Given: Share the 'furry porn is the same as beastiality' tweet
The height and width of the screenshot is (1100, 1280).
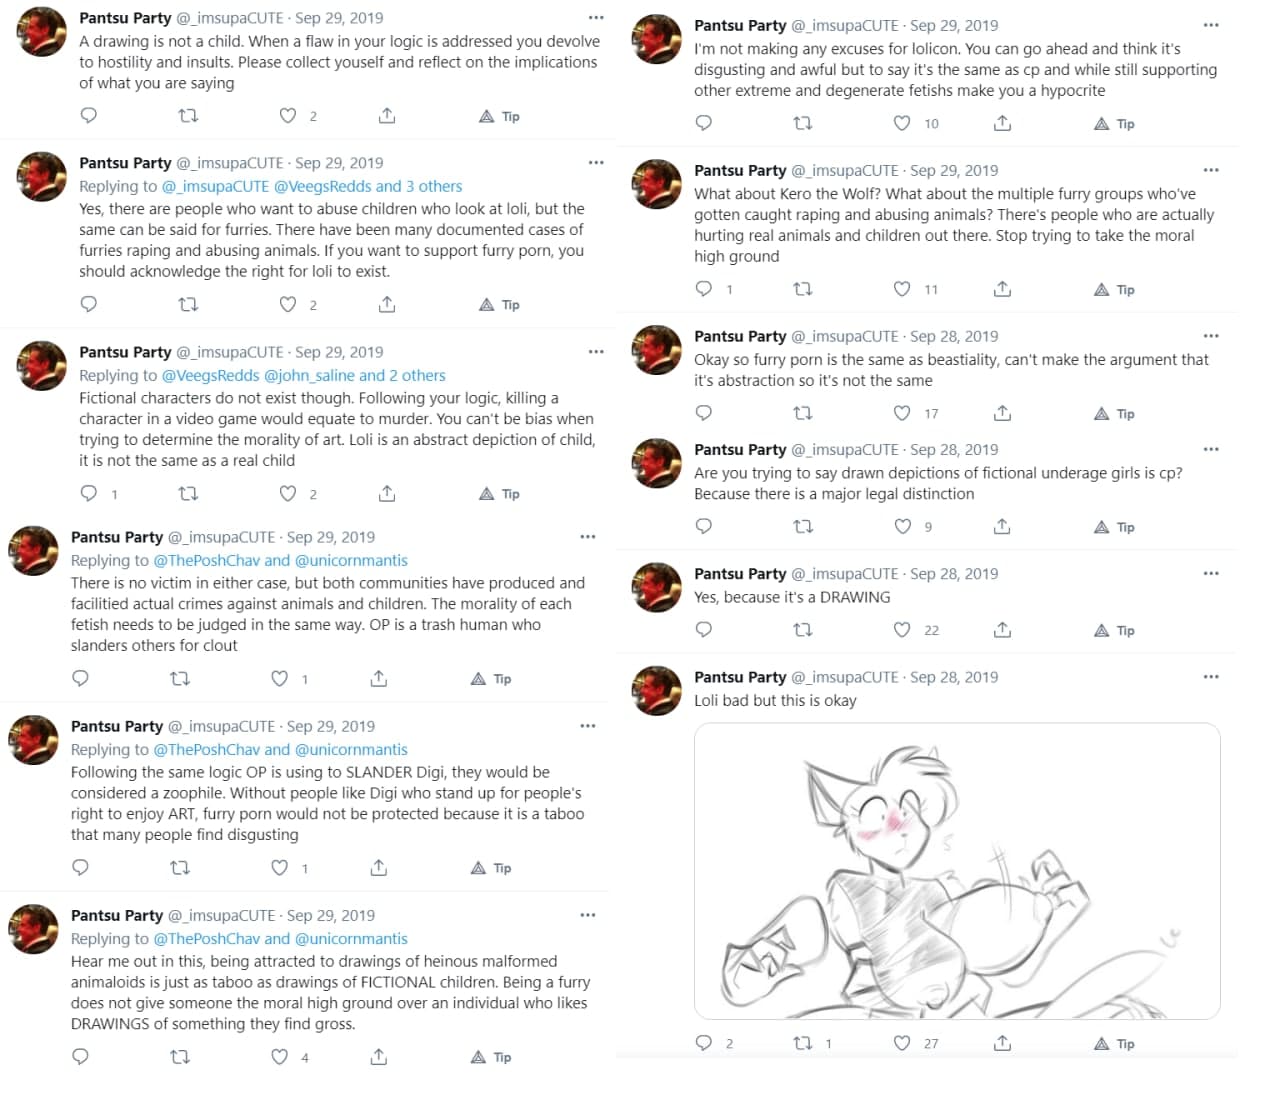Looking at the screenshot, I should click(1002, 413).
